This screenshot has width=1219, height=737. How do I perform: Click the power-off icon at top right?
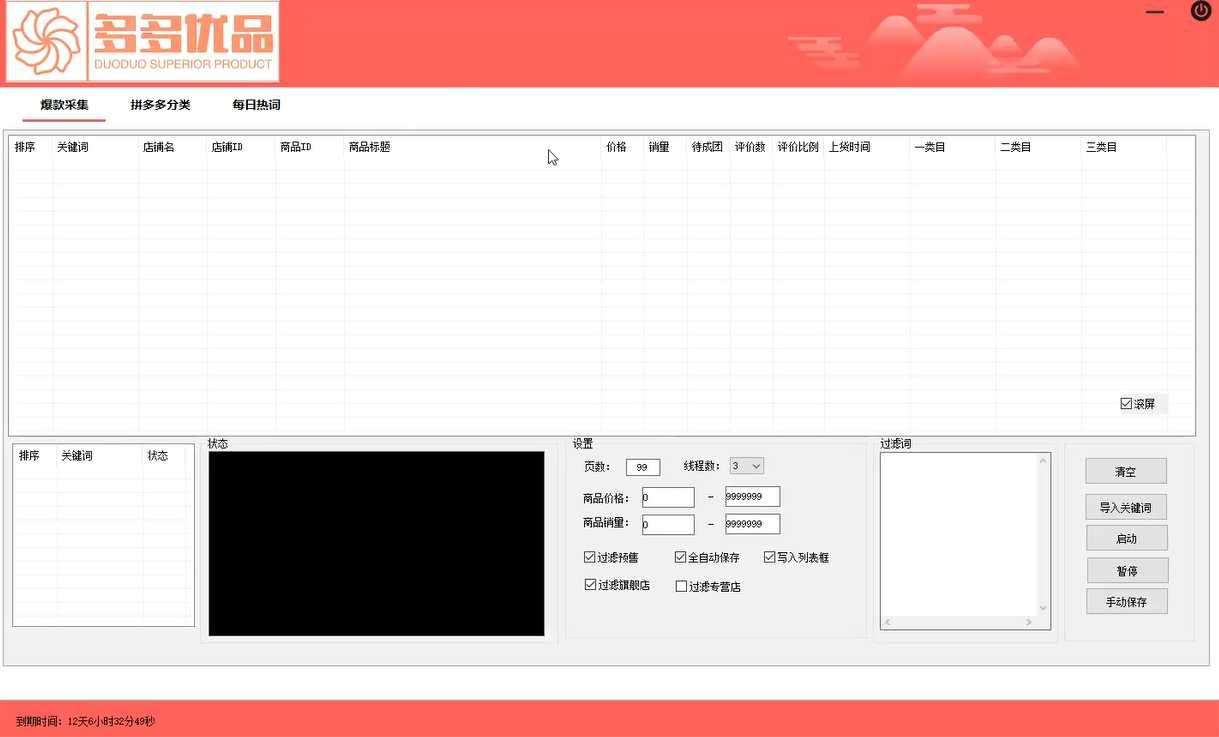pos(1201,11)
